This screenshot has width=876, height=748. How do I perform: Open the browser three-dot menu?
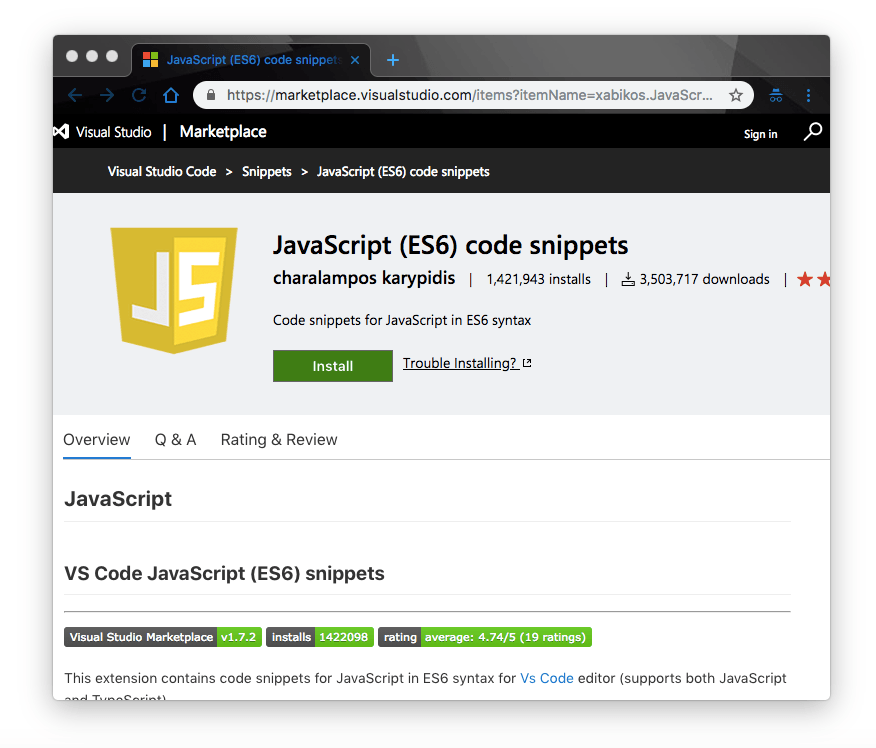[808, 95]
